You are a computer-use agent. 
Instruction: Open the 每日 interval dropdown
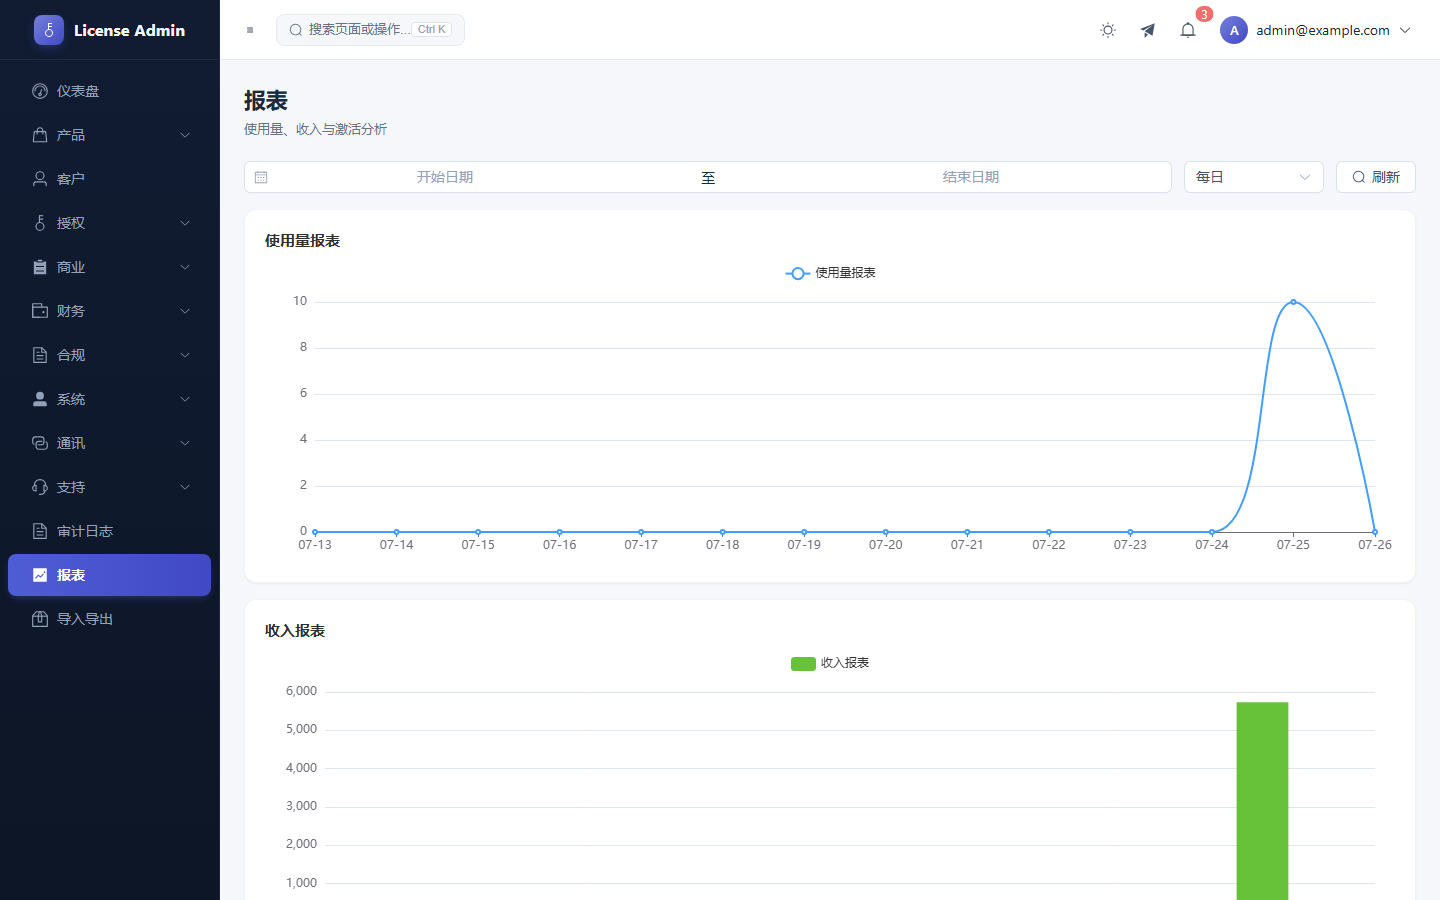coord(1254,177)
